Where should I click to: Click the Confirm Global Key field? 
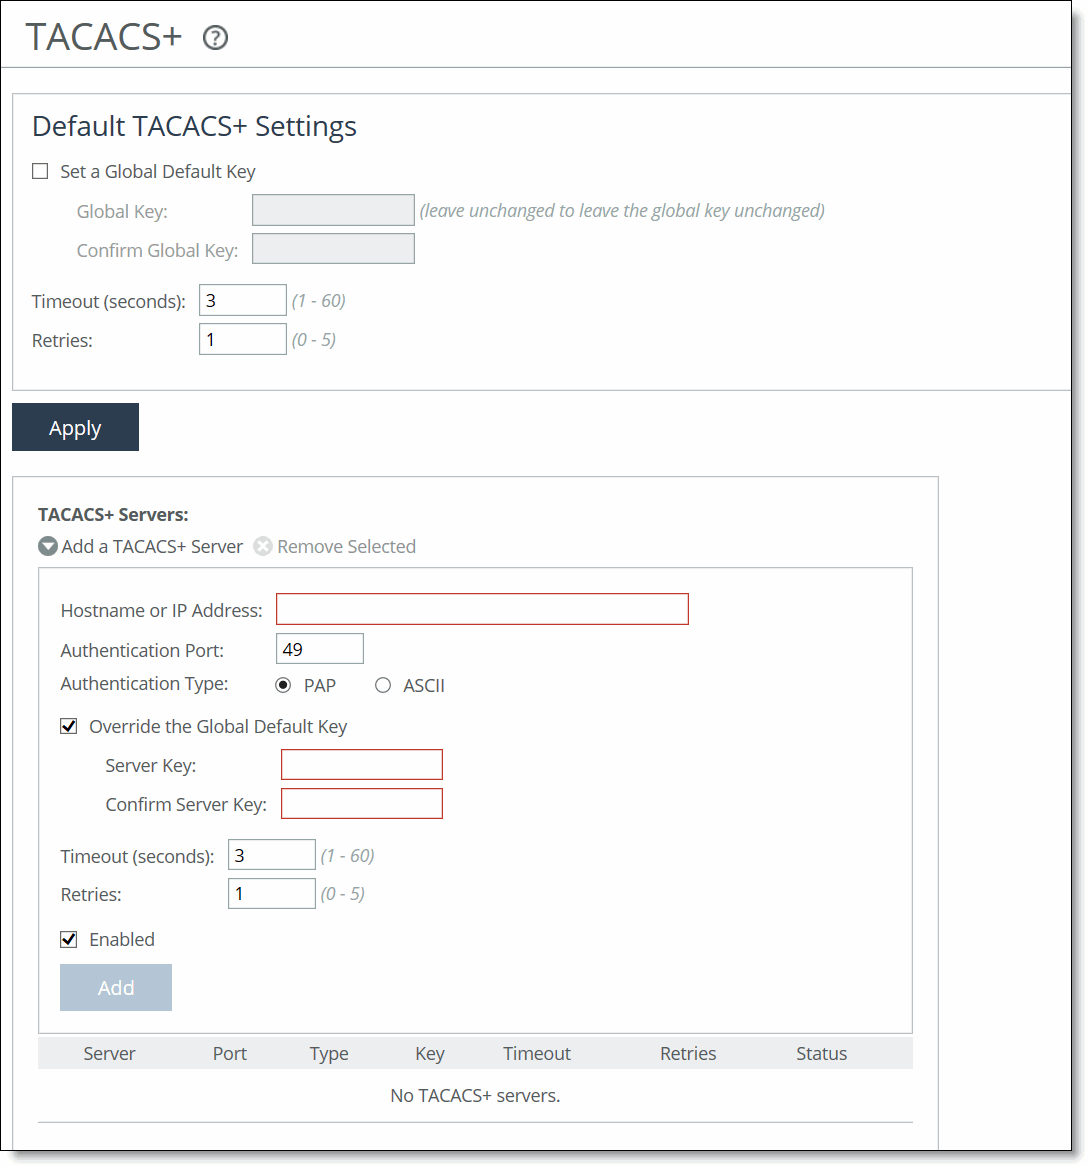(x=333, y=248)
